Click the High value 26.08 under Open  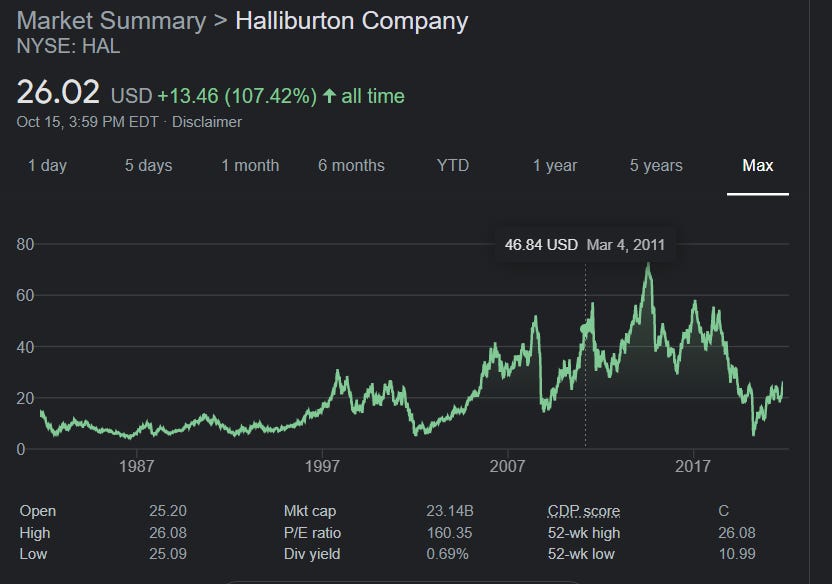click(168, 533)
